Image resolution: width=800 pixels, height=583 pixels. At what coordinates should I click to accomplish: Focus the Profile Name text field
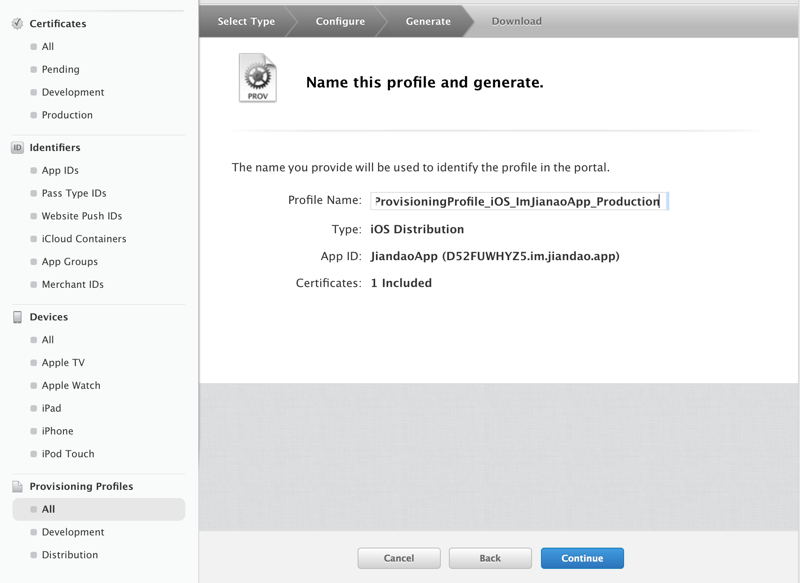[517, 201]
